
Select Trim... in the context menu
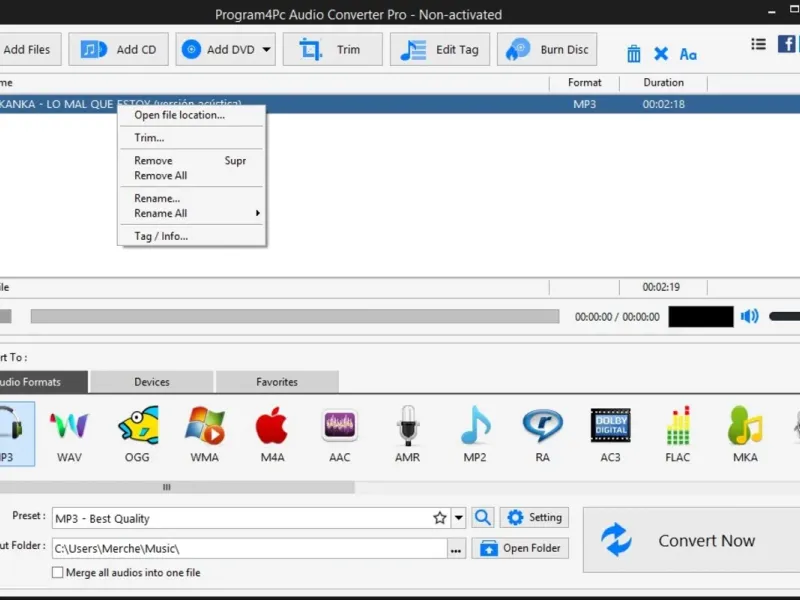click(x=192, y=138)
